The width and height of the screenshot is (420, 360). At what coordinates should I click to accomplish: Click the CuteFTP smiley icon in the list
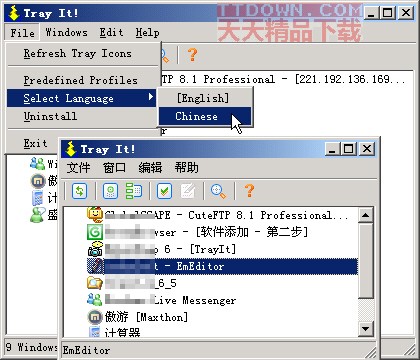95,215
